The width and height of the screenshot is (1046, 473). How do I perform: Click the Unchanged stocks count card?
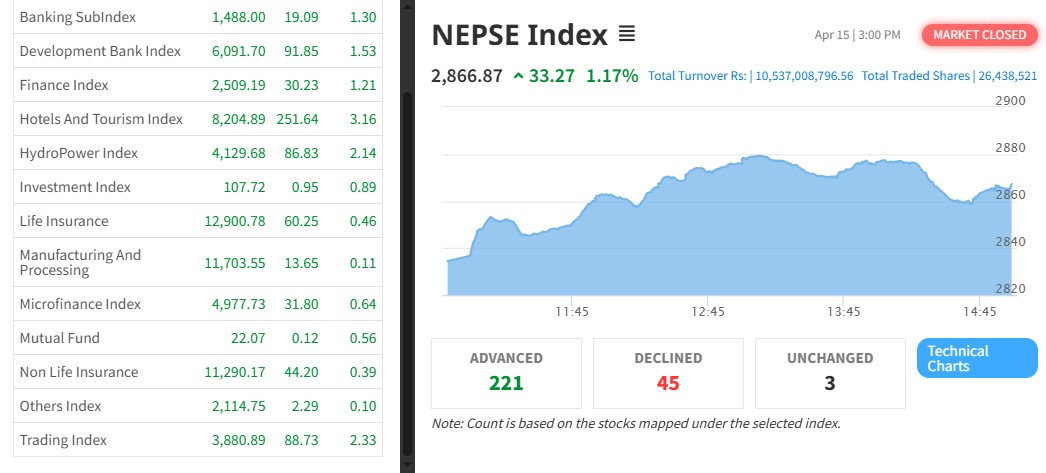coord(830,372)
